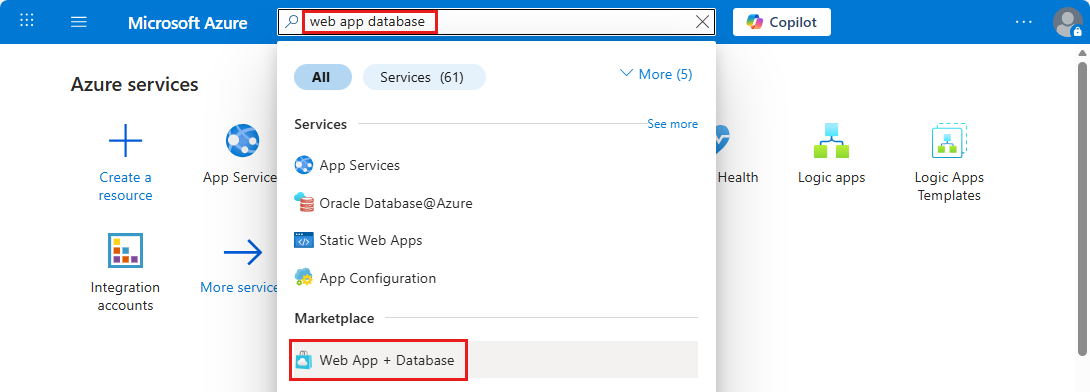Click the Create a resource plus icon

pyautogui.click(x=126, y=141)
